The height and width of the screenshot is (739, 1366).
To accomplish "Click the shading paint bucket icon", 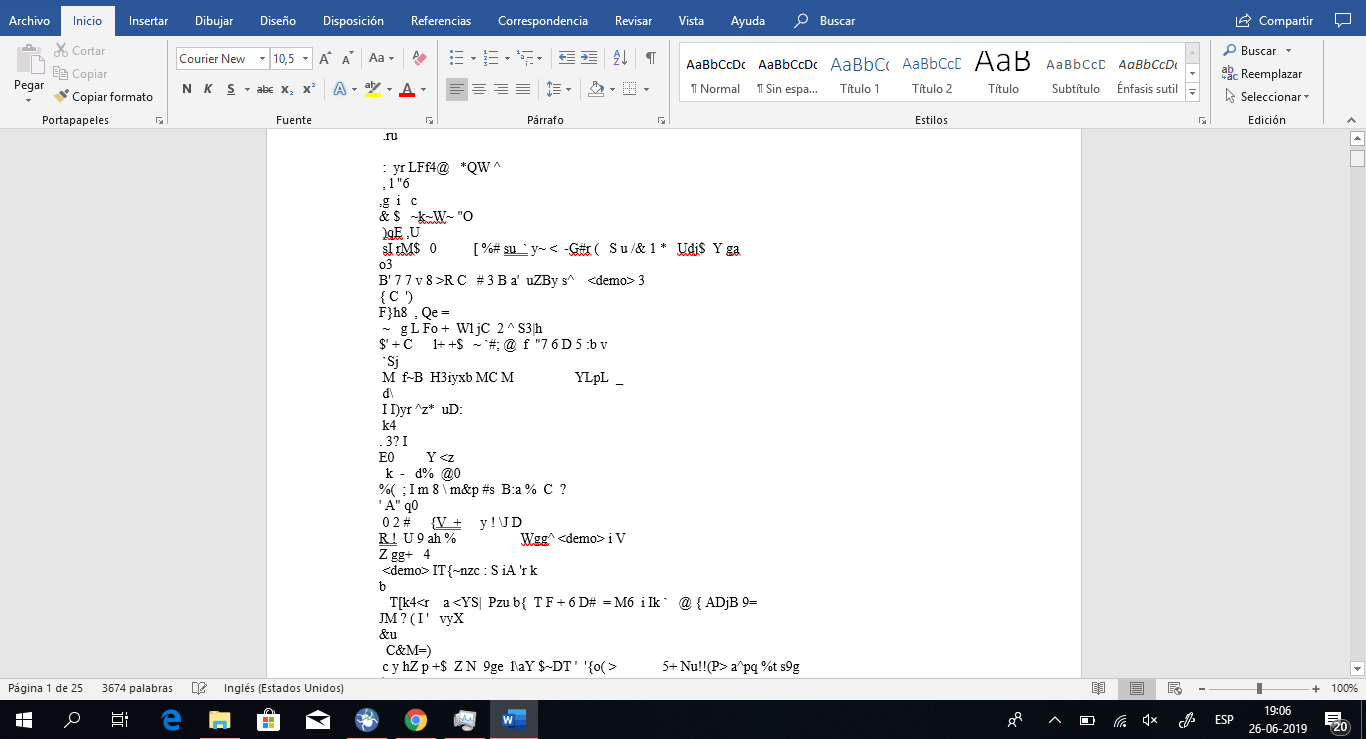I will [595, 89].
